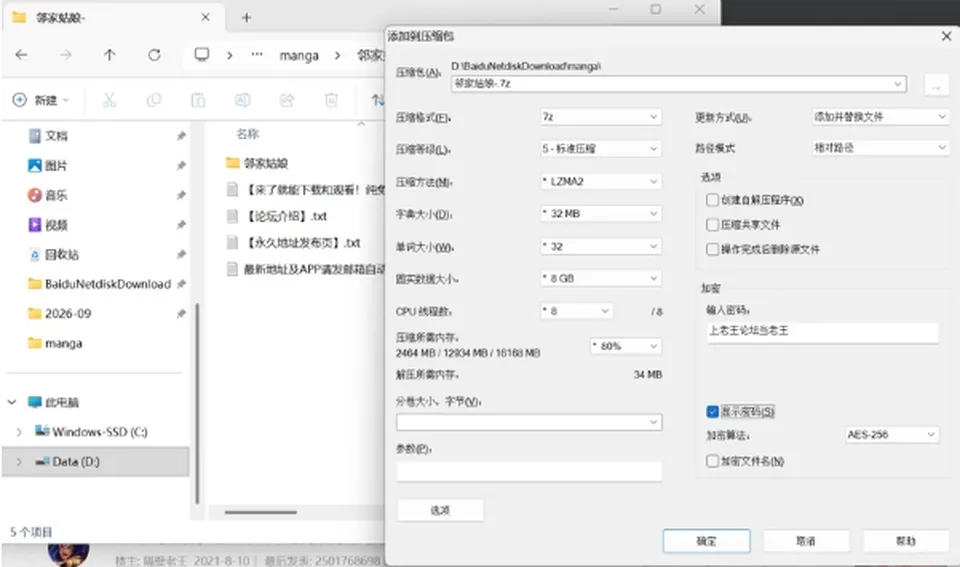The width and height of the screenshot is (960, 567).
Task: Open the CPU 线程数 dropdown
Action: tap(576, 311)
